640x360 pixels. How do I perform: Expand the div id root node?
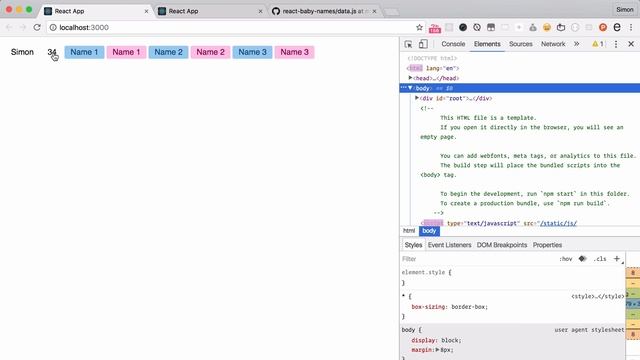pos(417,98)
